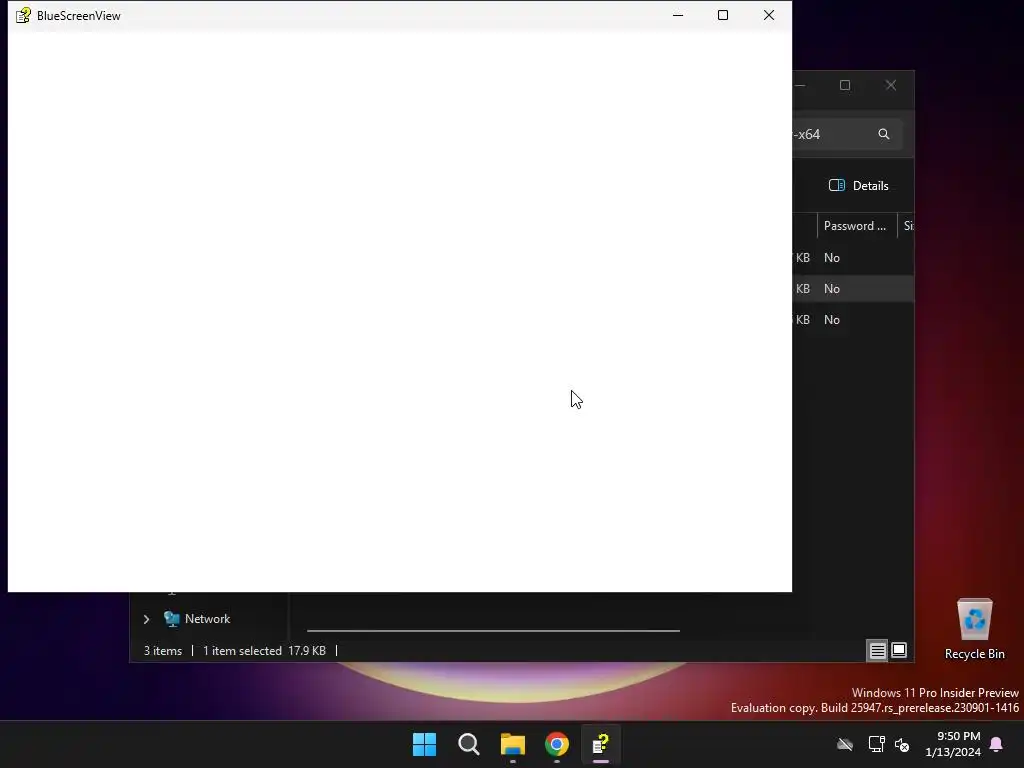Open the notifications bell in the tray
Viewport: 1024px width, 768px height.
(x=997, y=744)
